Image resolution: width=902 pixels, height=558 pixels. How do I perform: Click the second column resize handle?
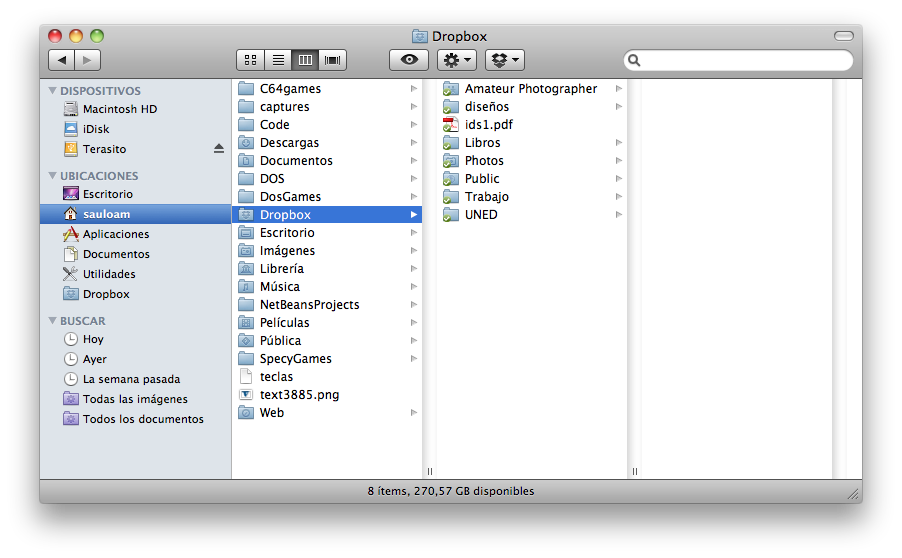(x=635, y=471)
